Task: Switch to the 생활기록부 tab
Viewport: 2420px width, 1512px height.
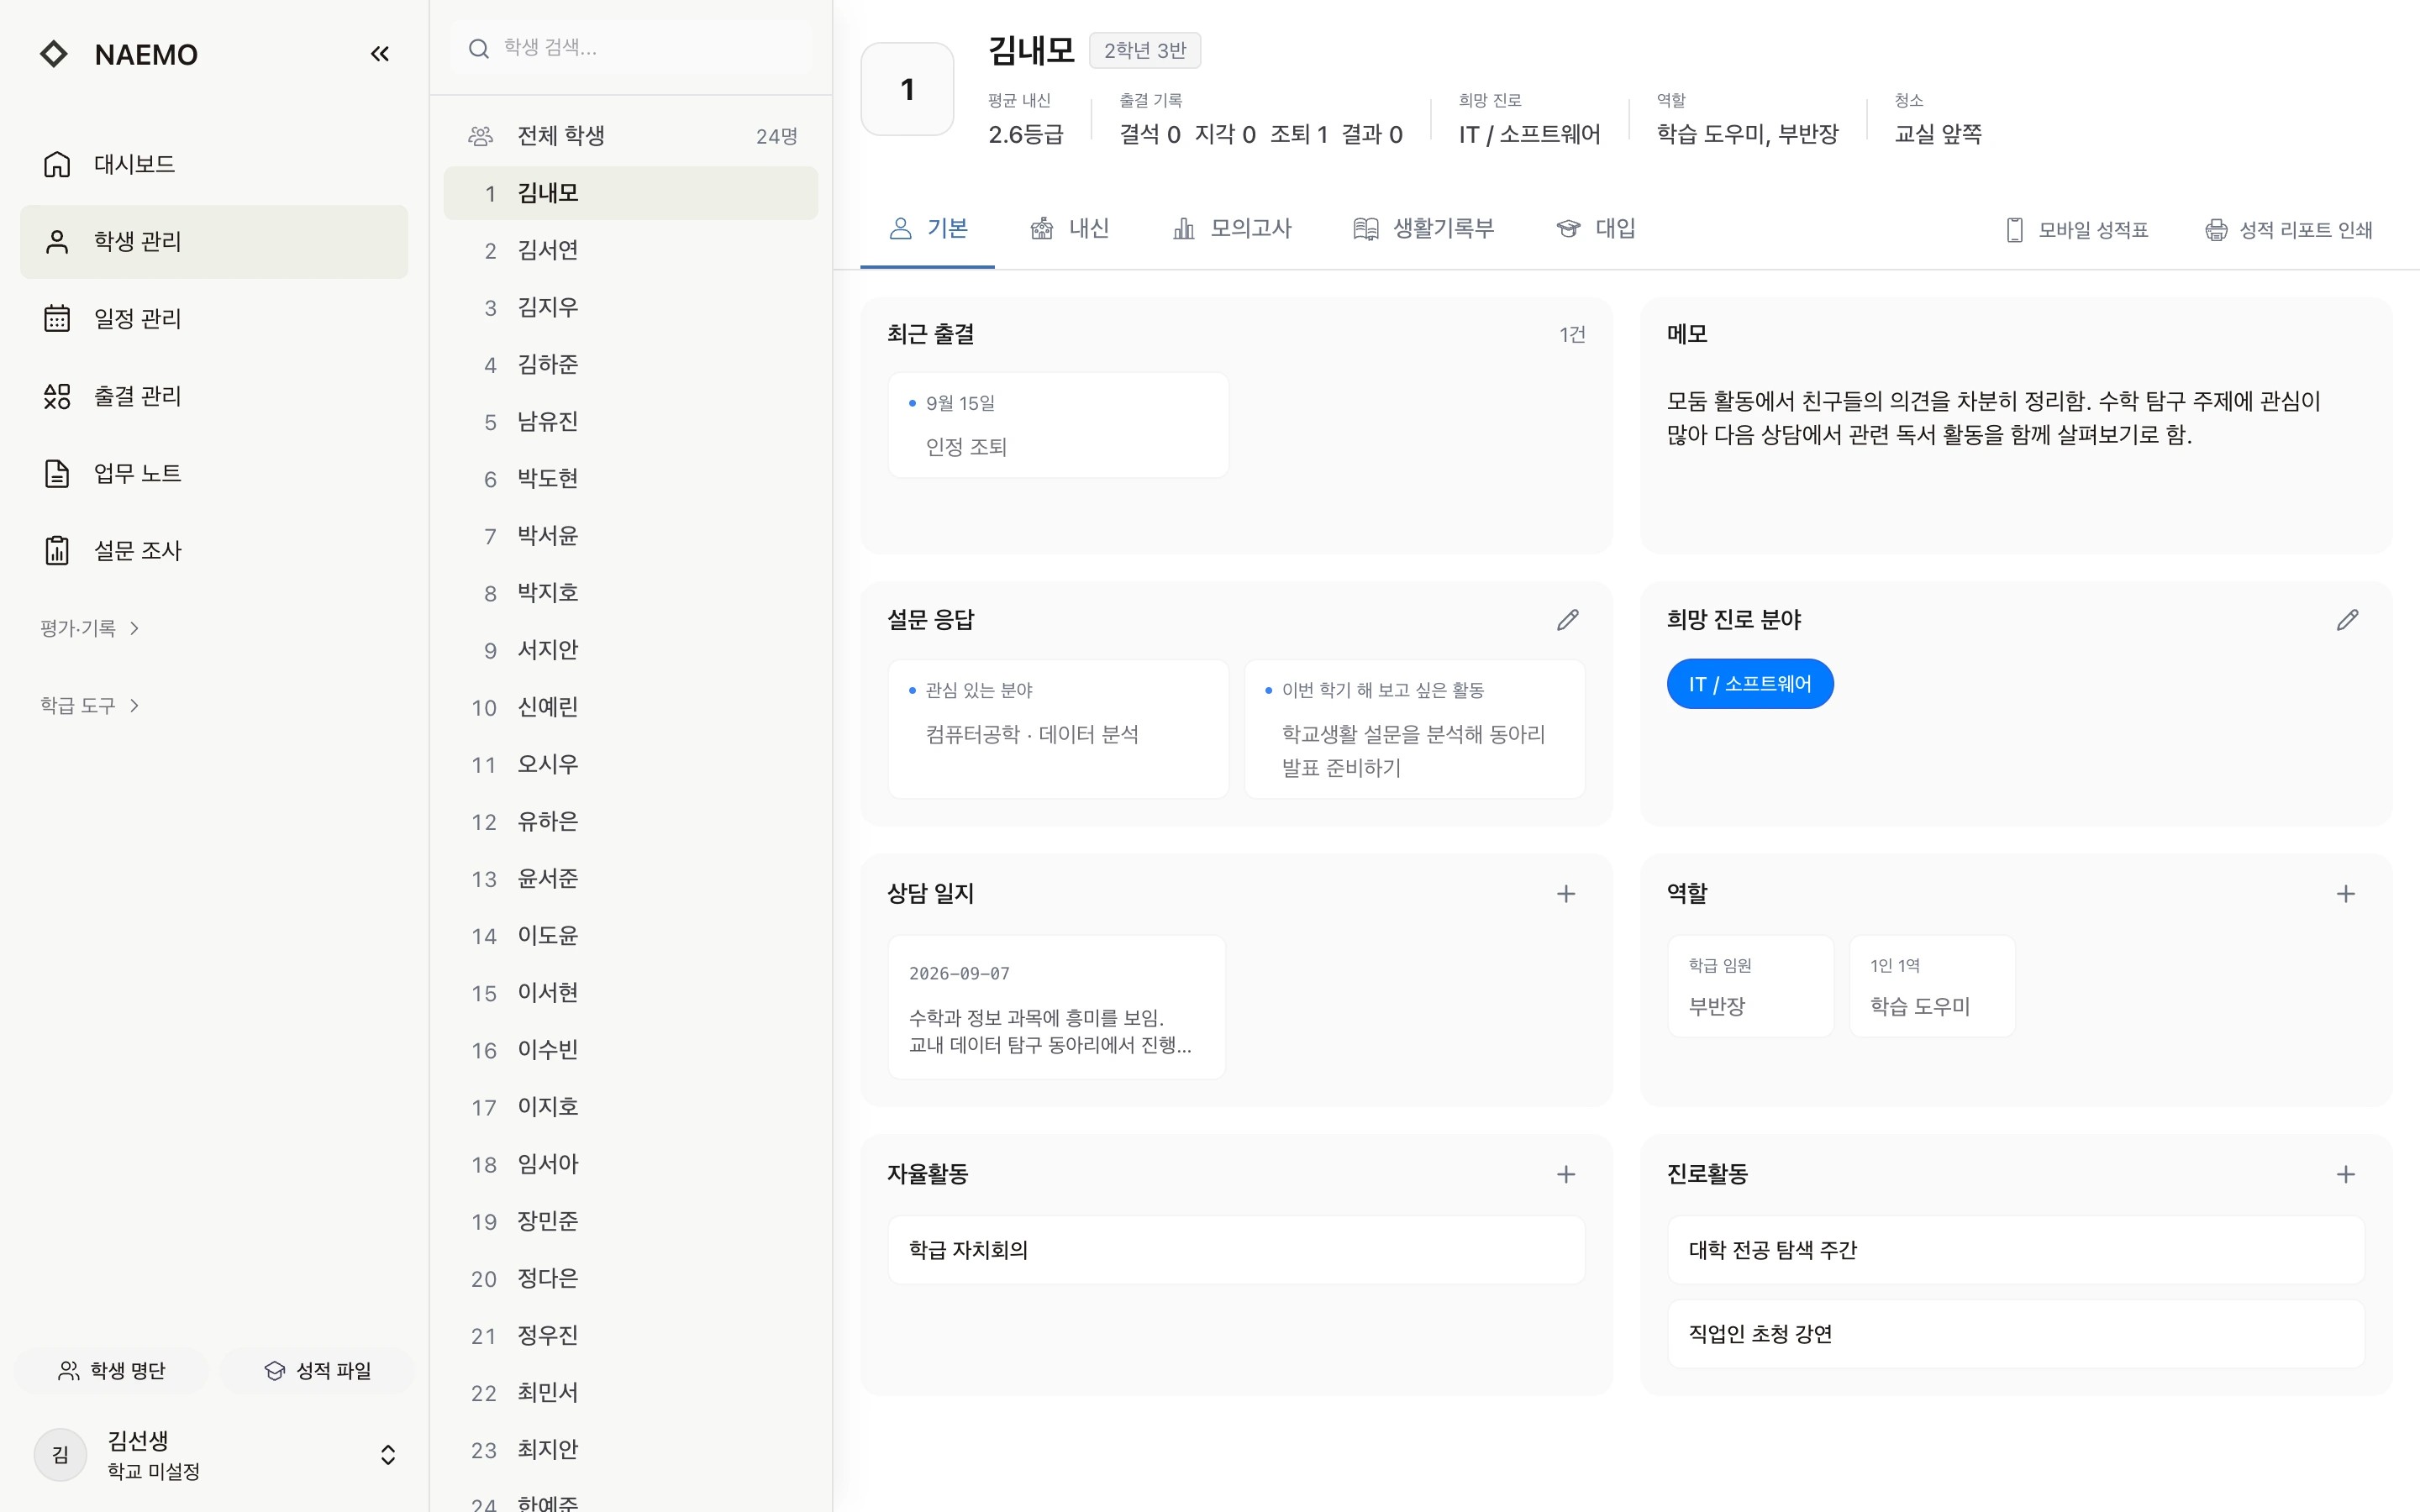Action: pyautogui.click(x=1423, y=229)
